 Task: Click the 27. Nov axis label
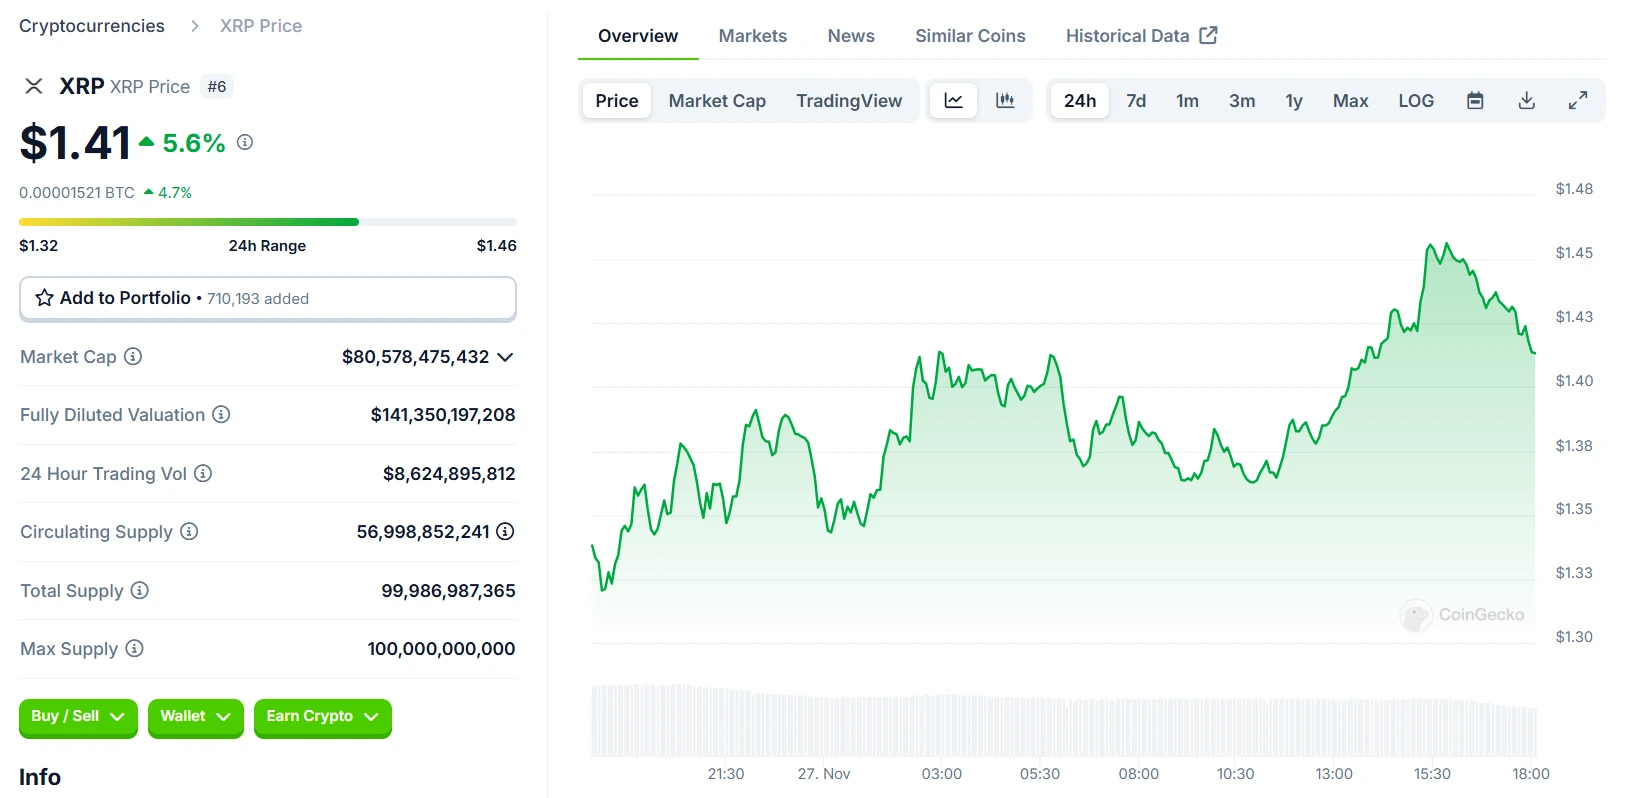824,774
